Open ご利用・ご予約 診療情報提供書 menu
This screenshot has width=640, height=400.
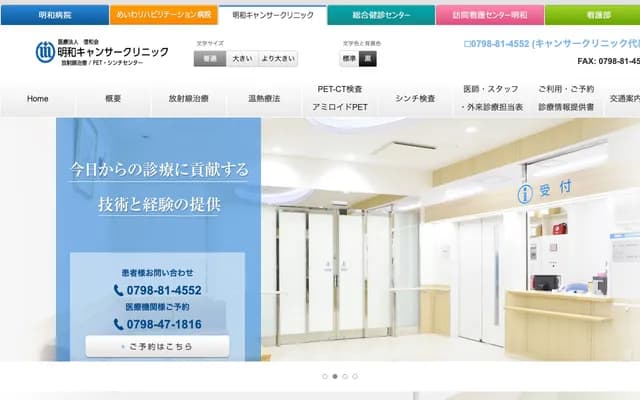coord(566,98)
